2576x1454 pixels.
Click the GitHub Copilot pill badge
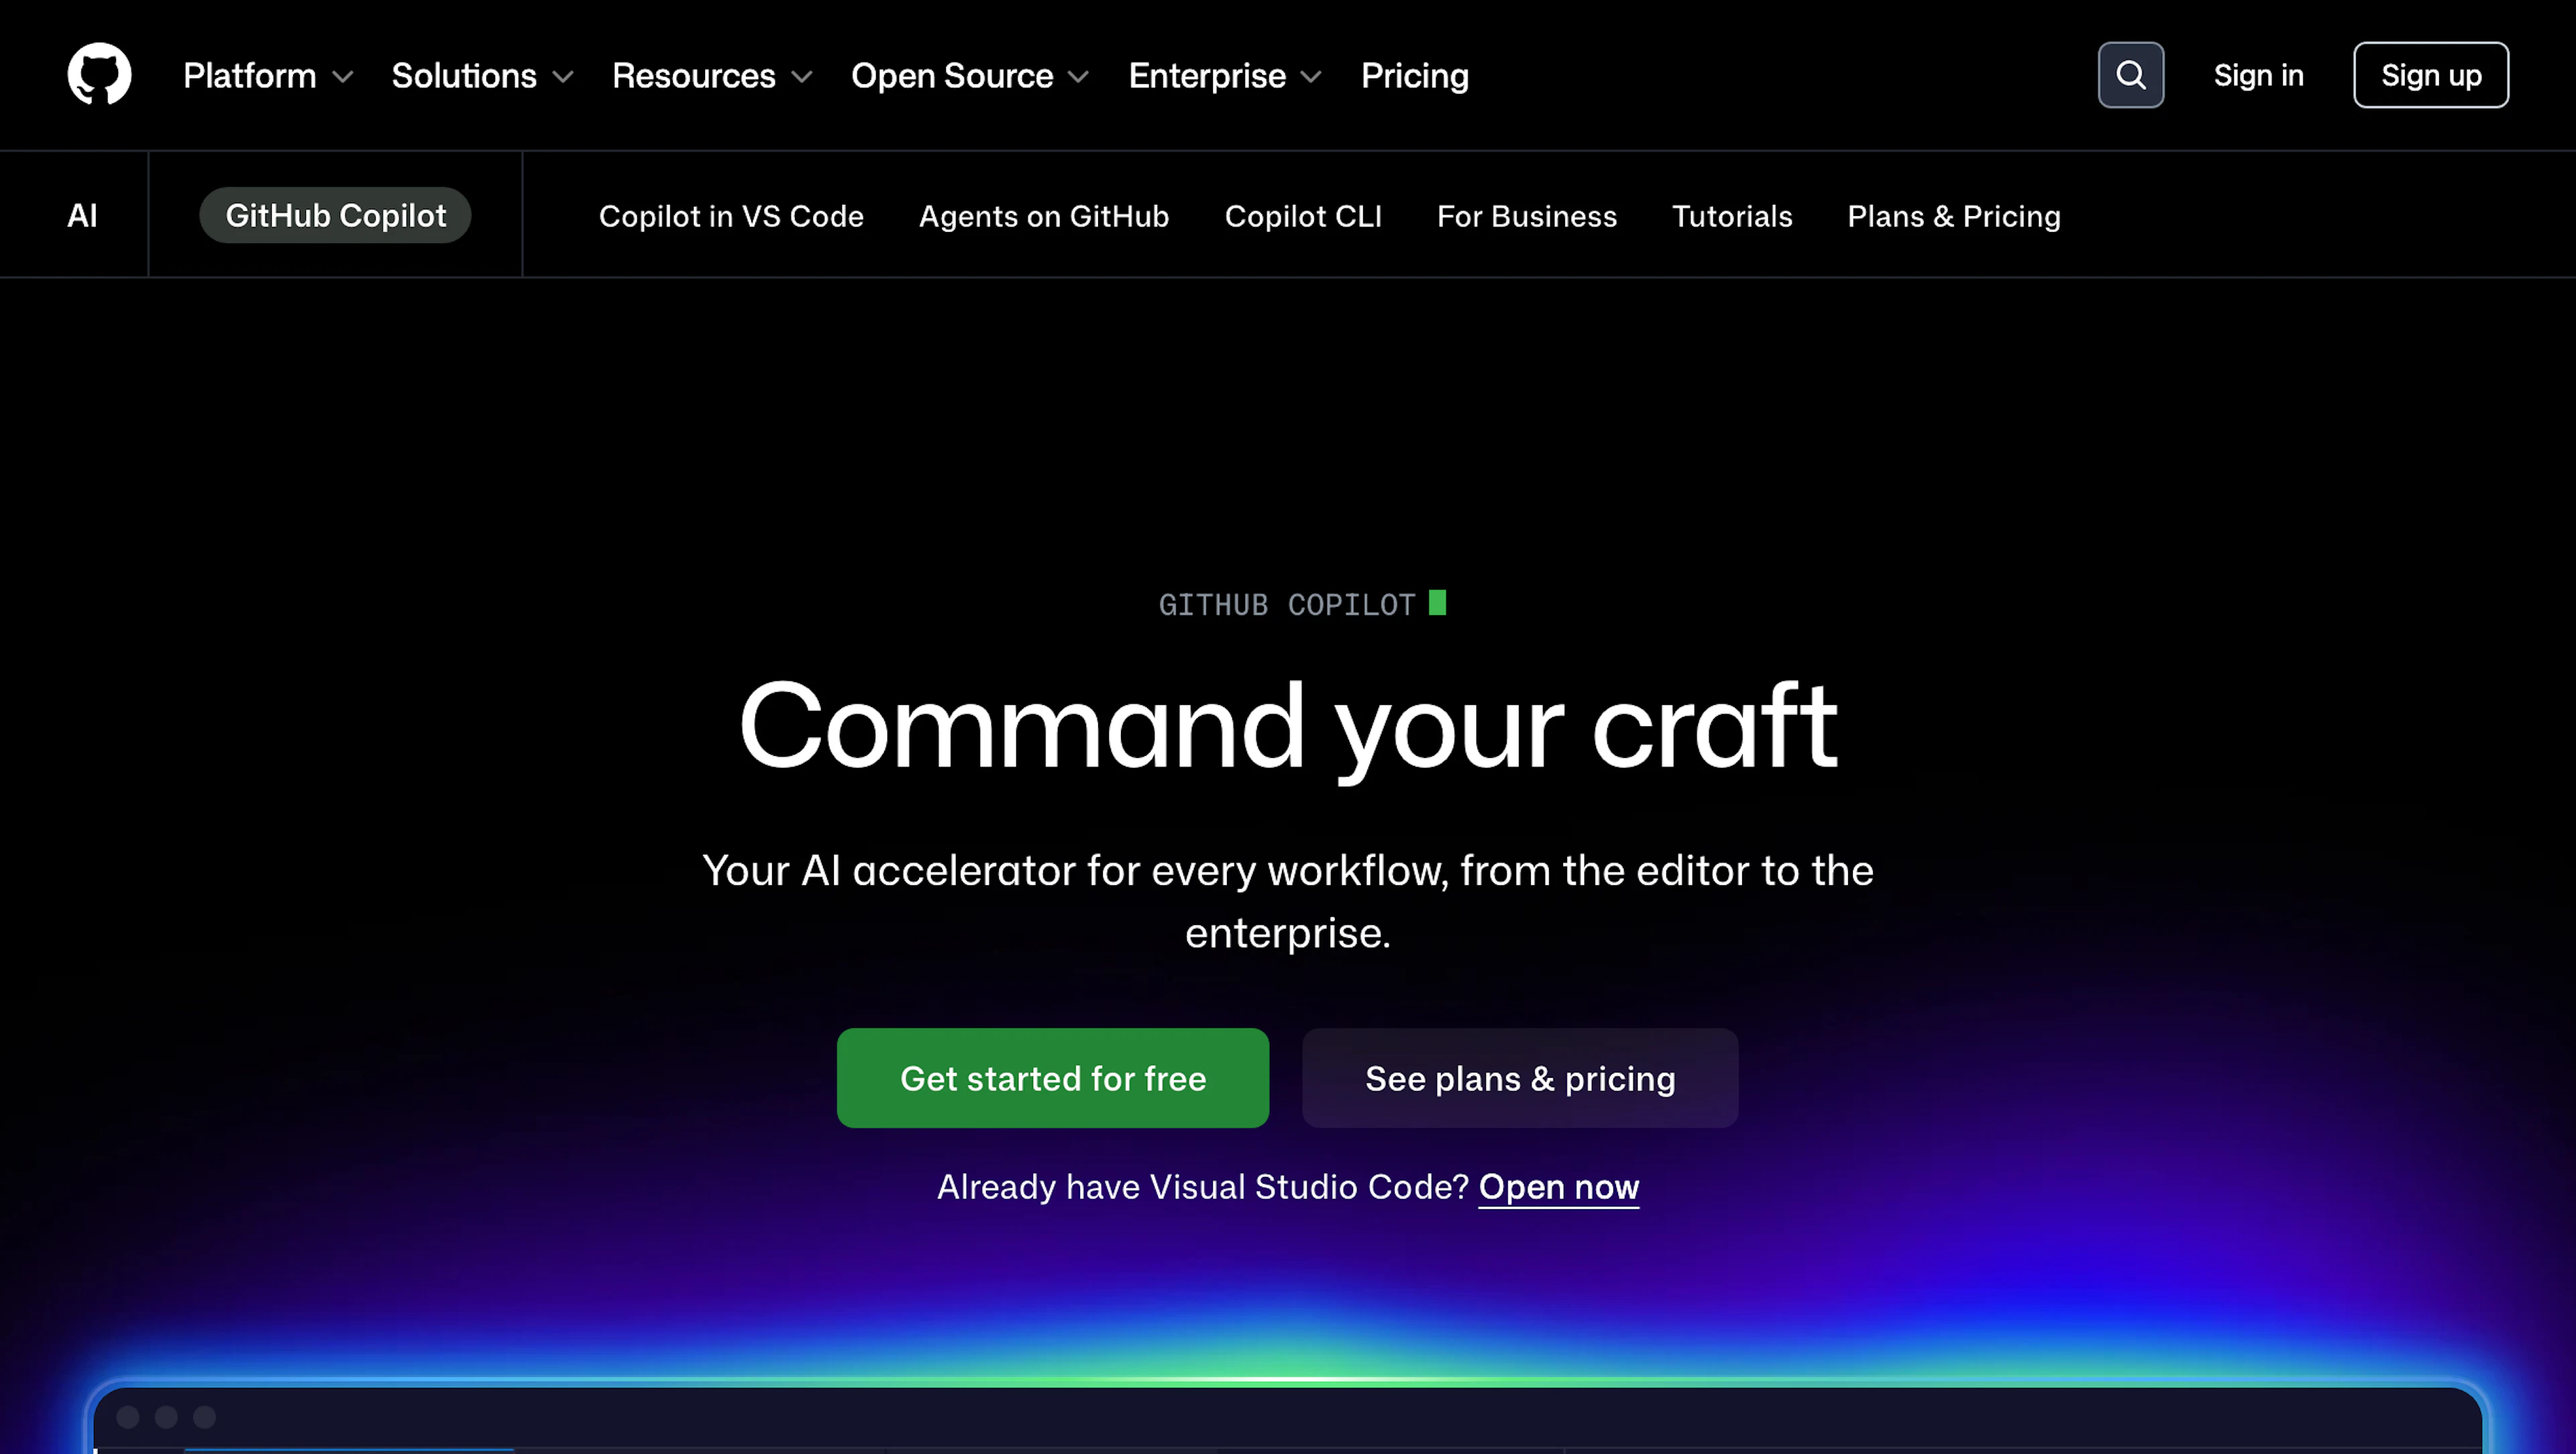(335, 214)
